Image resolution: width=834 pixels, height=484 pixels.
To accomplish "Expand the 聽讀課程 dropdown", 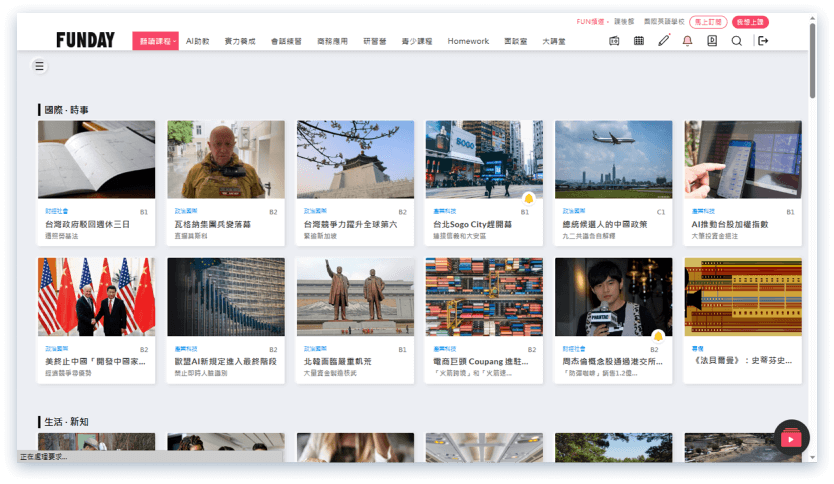I will [x=155, y=41].
